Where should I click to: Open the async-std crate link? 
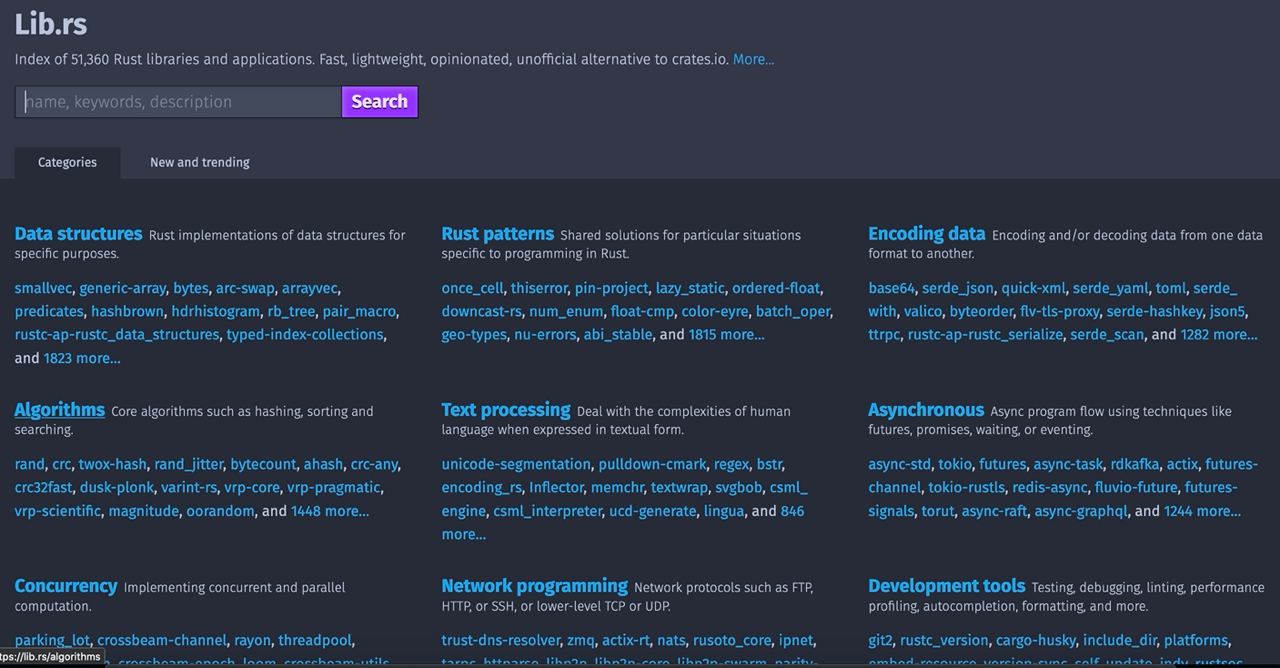pos(899,464)
